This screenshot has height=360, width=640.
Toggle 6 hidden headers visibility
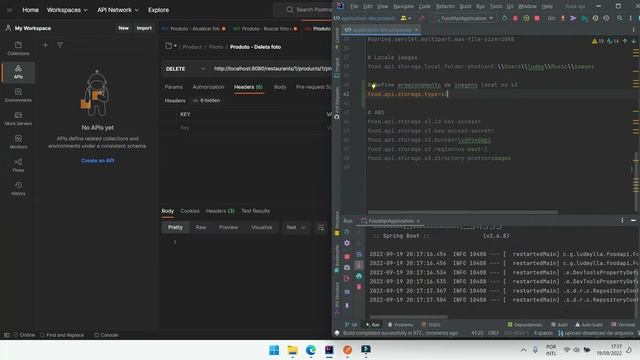point(207,100)
